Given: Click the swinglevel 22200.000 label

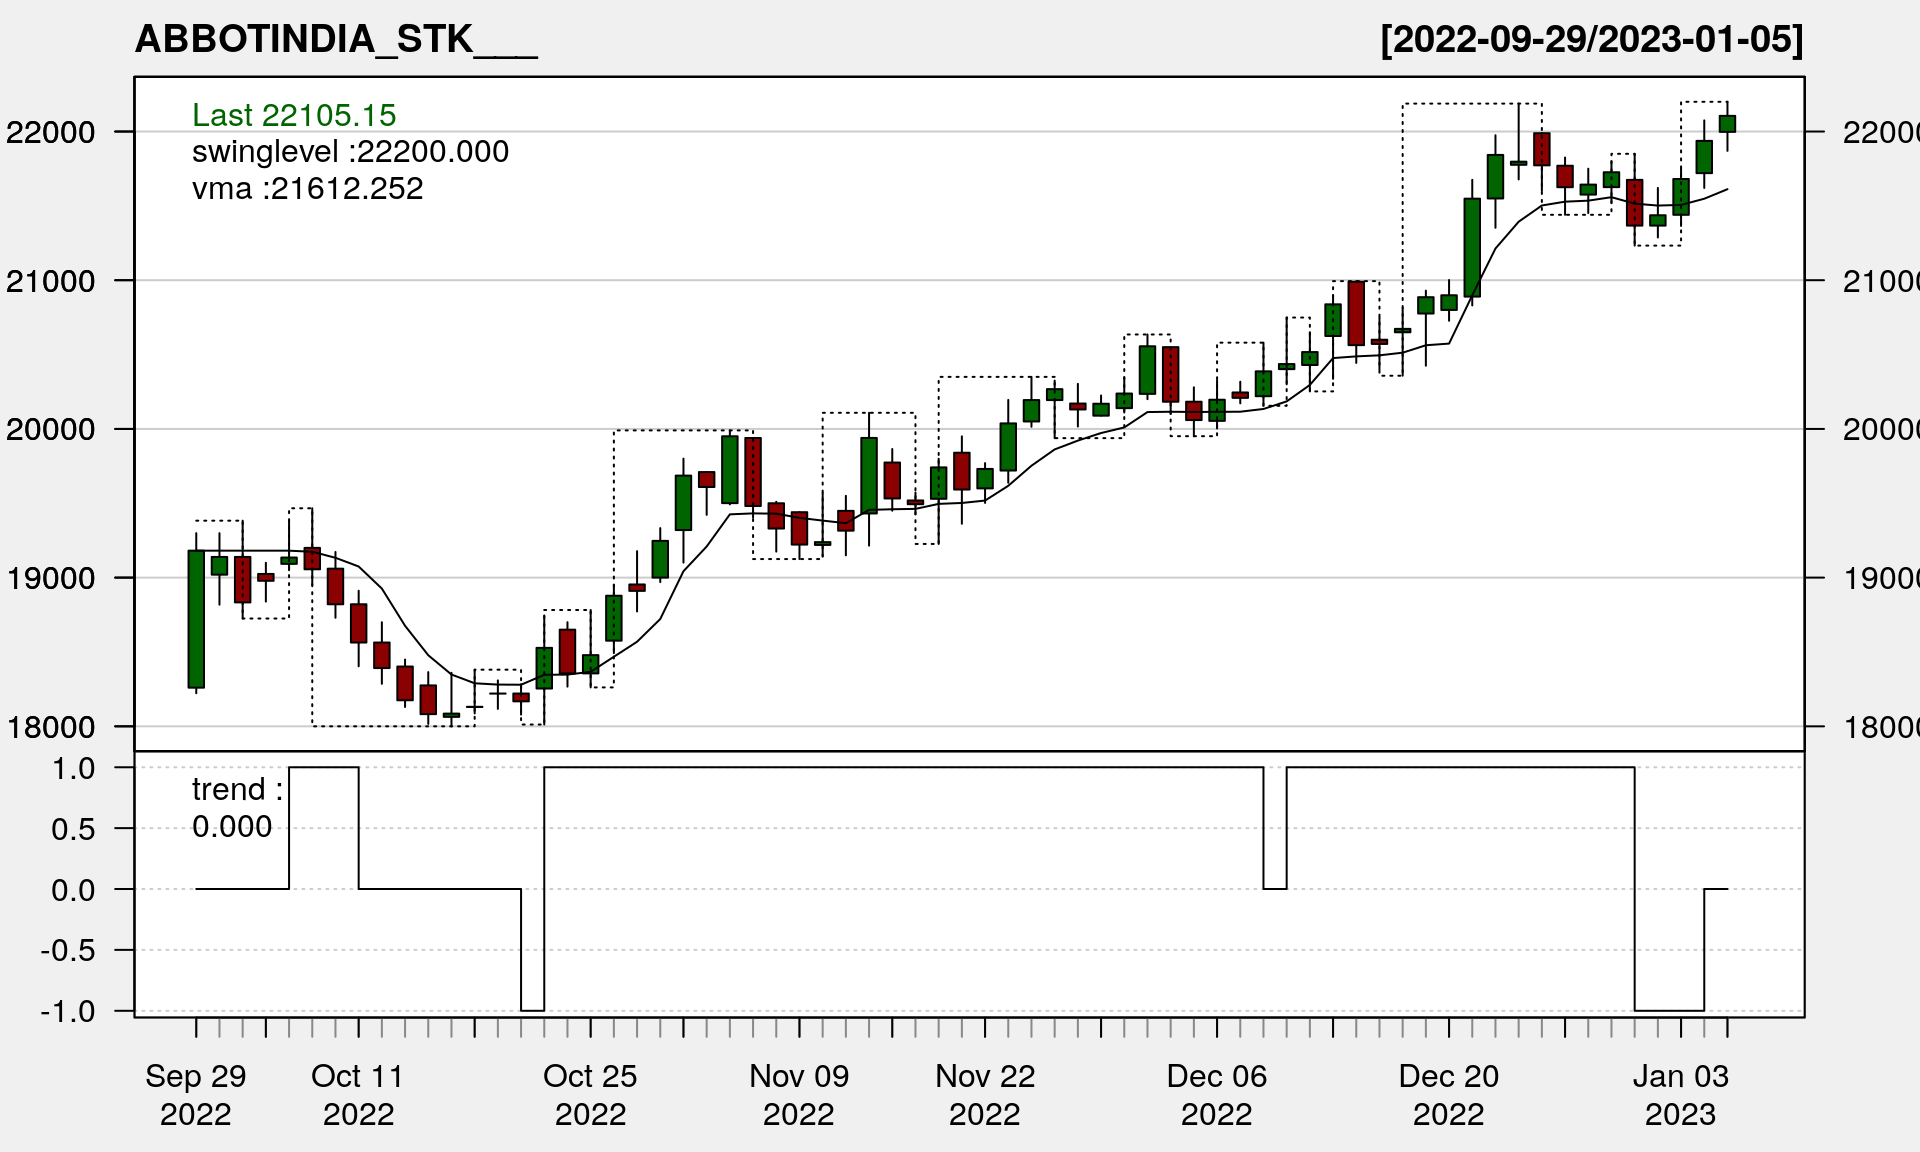Looking at the screenshot, I should [350, 152].
